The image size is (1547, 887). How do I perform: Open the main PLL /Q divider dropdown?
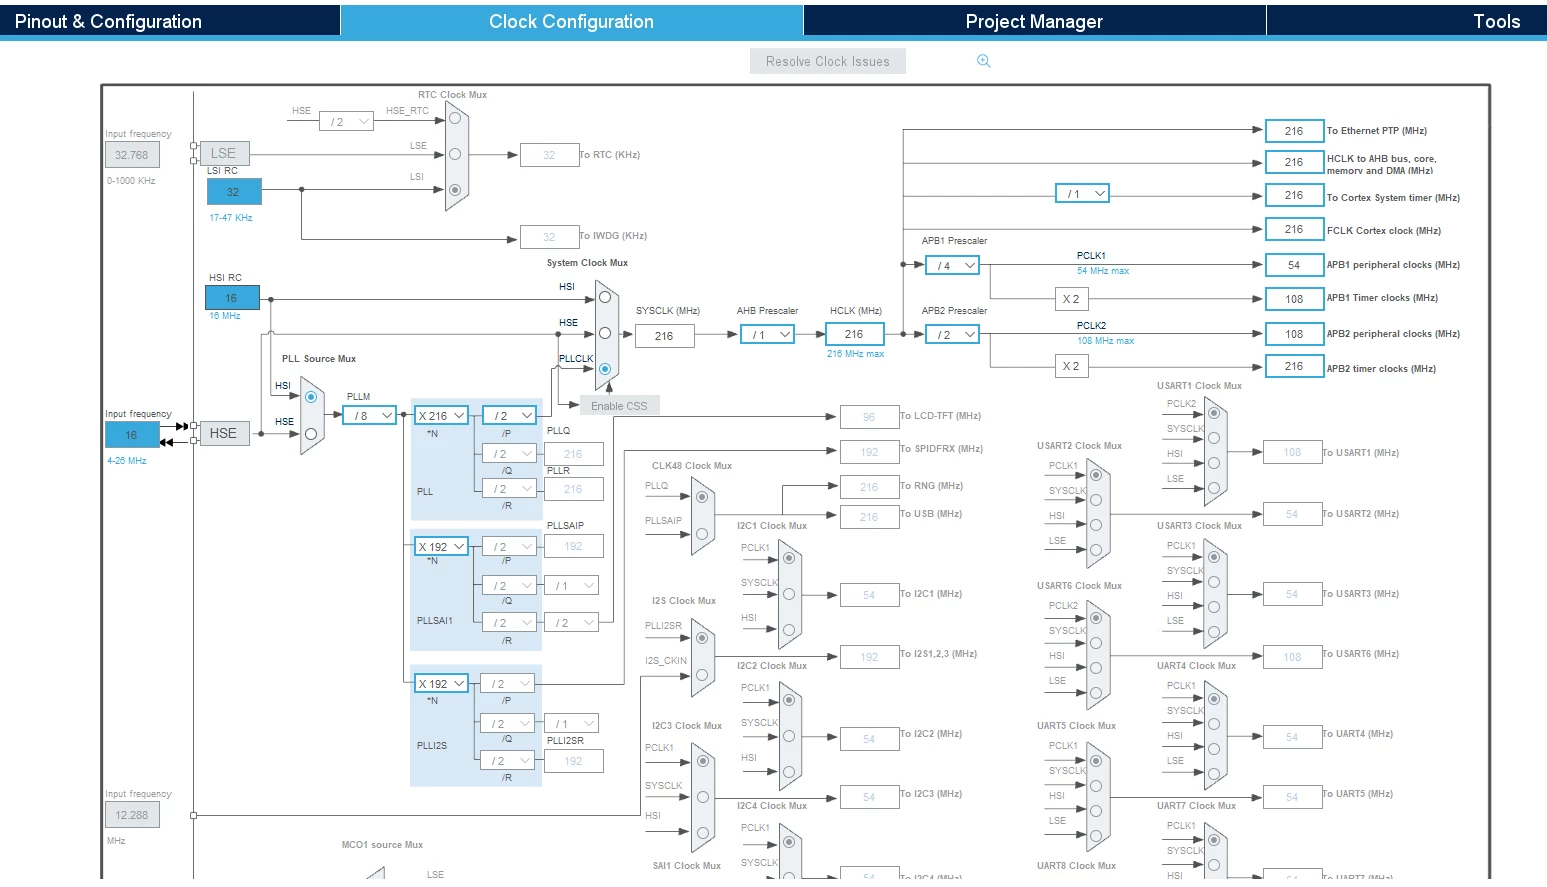(x=510, y=454)
